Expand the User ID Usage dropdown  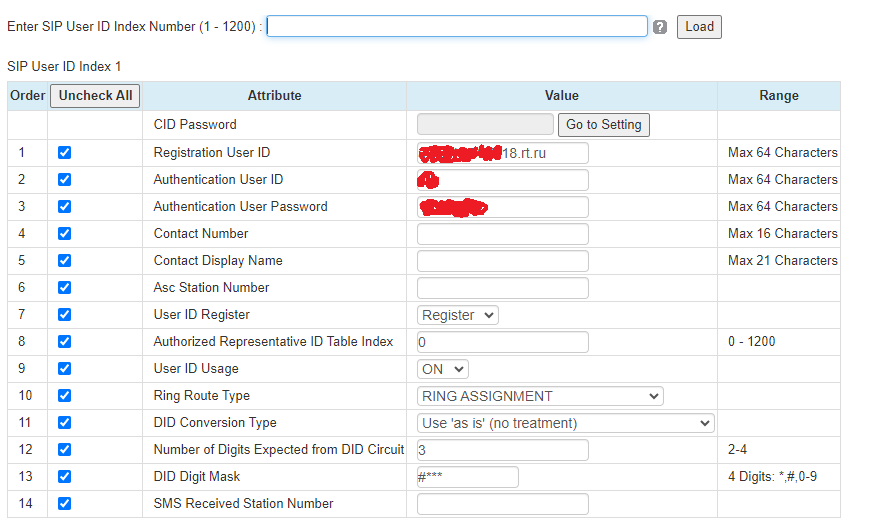[x=442, y=369]
